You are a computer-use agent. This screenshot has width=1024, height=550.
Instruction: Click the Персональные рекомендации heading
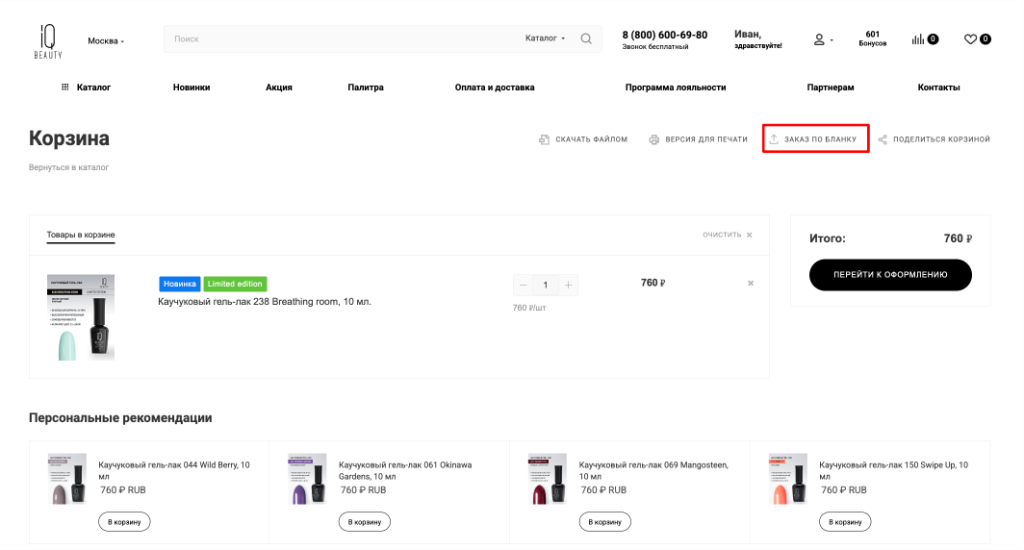120,418
